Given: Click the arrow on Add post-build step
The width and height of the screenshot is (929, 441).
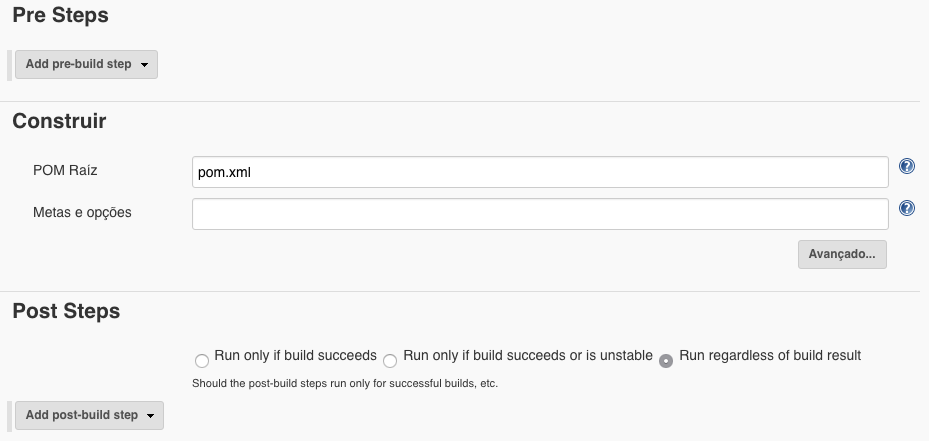Looking at the screenshot, I should tap(150, 416).
